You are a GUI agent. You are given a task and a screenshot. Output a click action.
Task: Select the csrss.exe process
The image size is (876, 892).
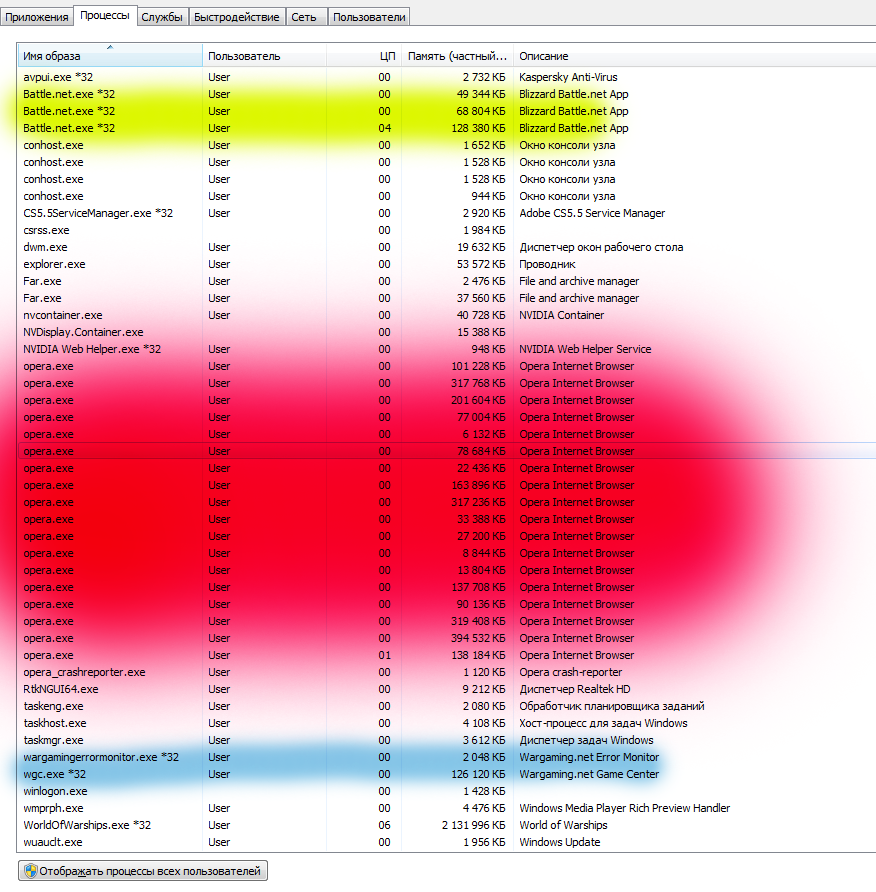click(447, 230)
